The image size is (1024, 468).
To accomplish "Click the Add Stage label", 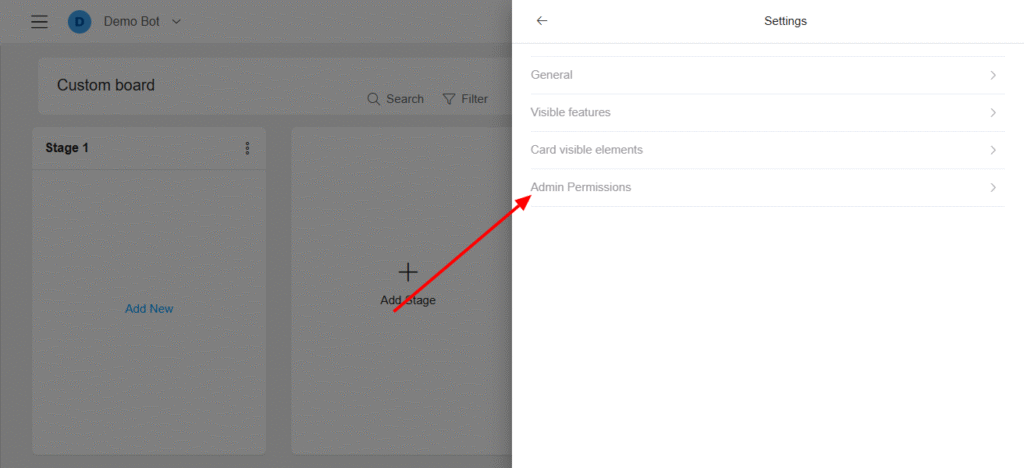I will [x=408, y=300].
